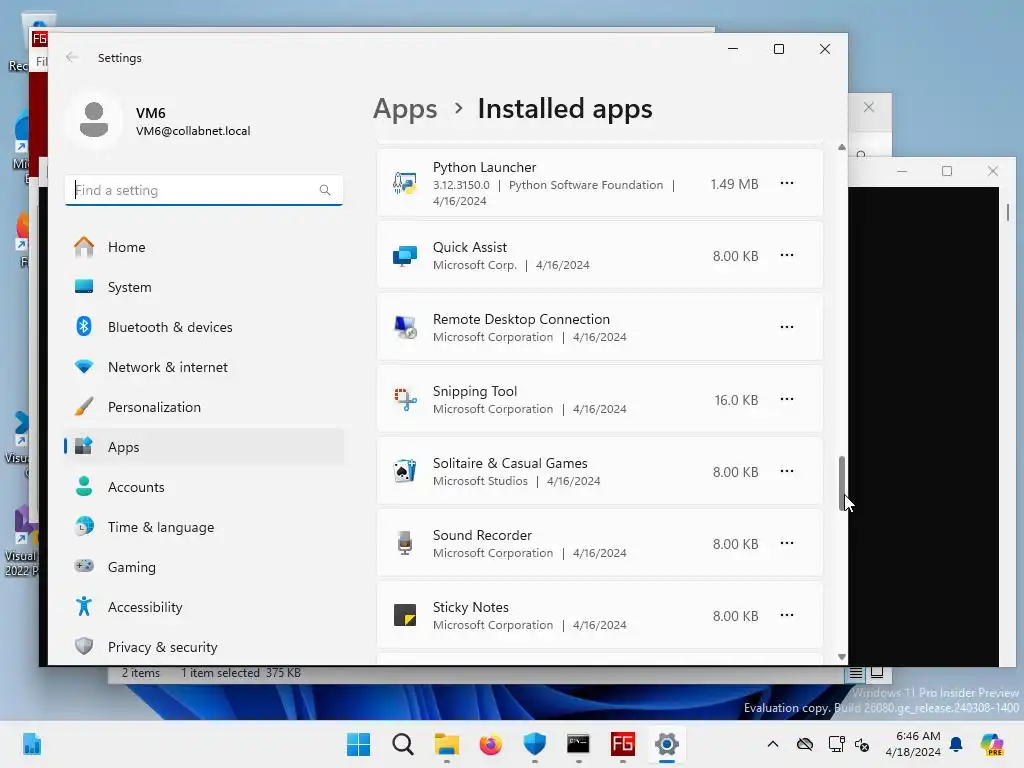Click the Remote Desktop Connection icon
Screen dimensions: 1024x768
[405, 327]
